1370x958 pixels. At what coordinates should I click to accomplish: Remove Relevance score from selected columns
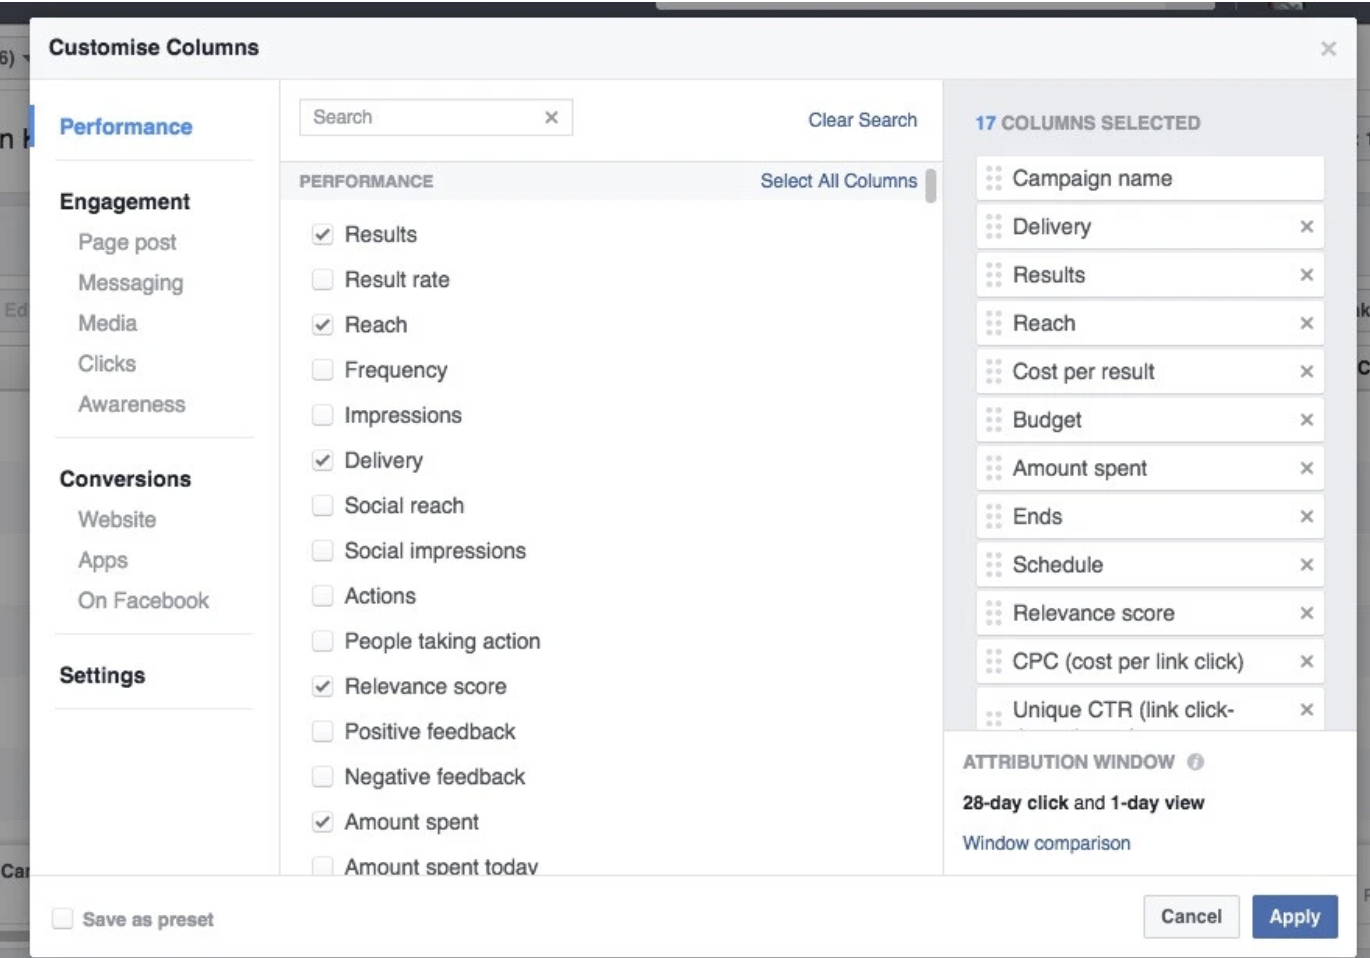(1306, 613)
